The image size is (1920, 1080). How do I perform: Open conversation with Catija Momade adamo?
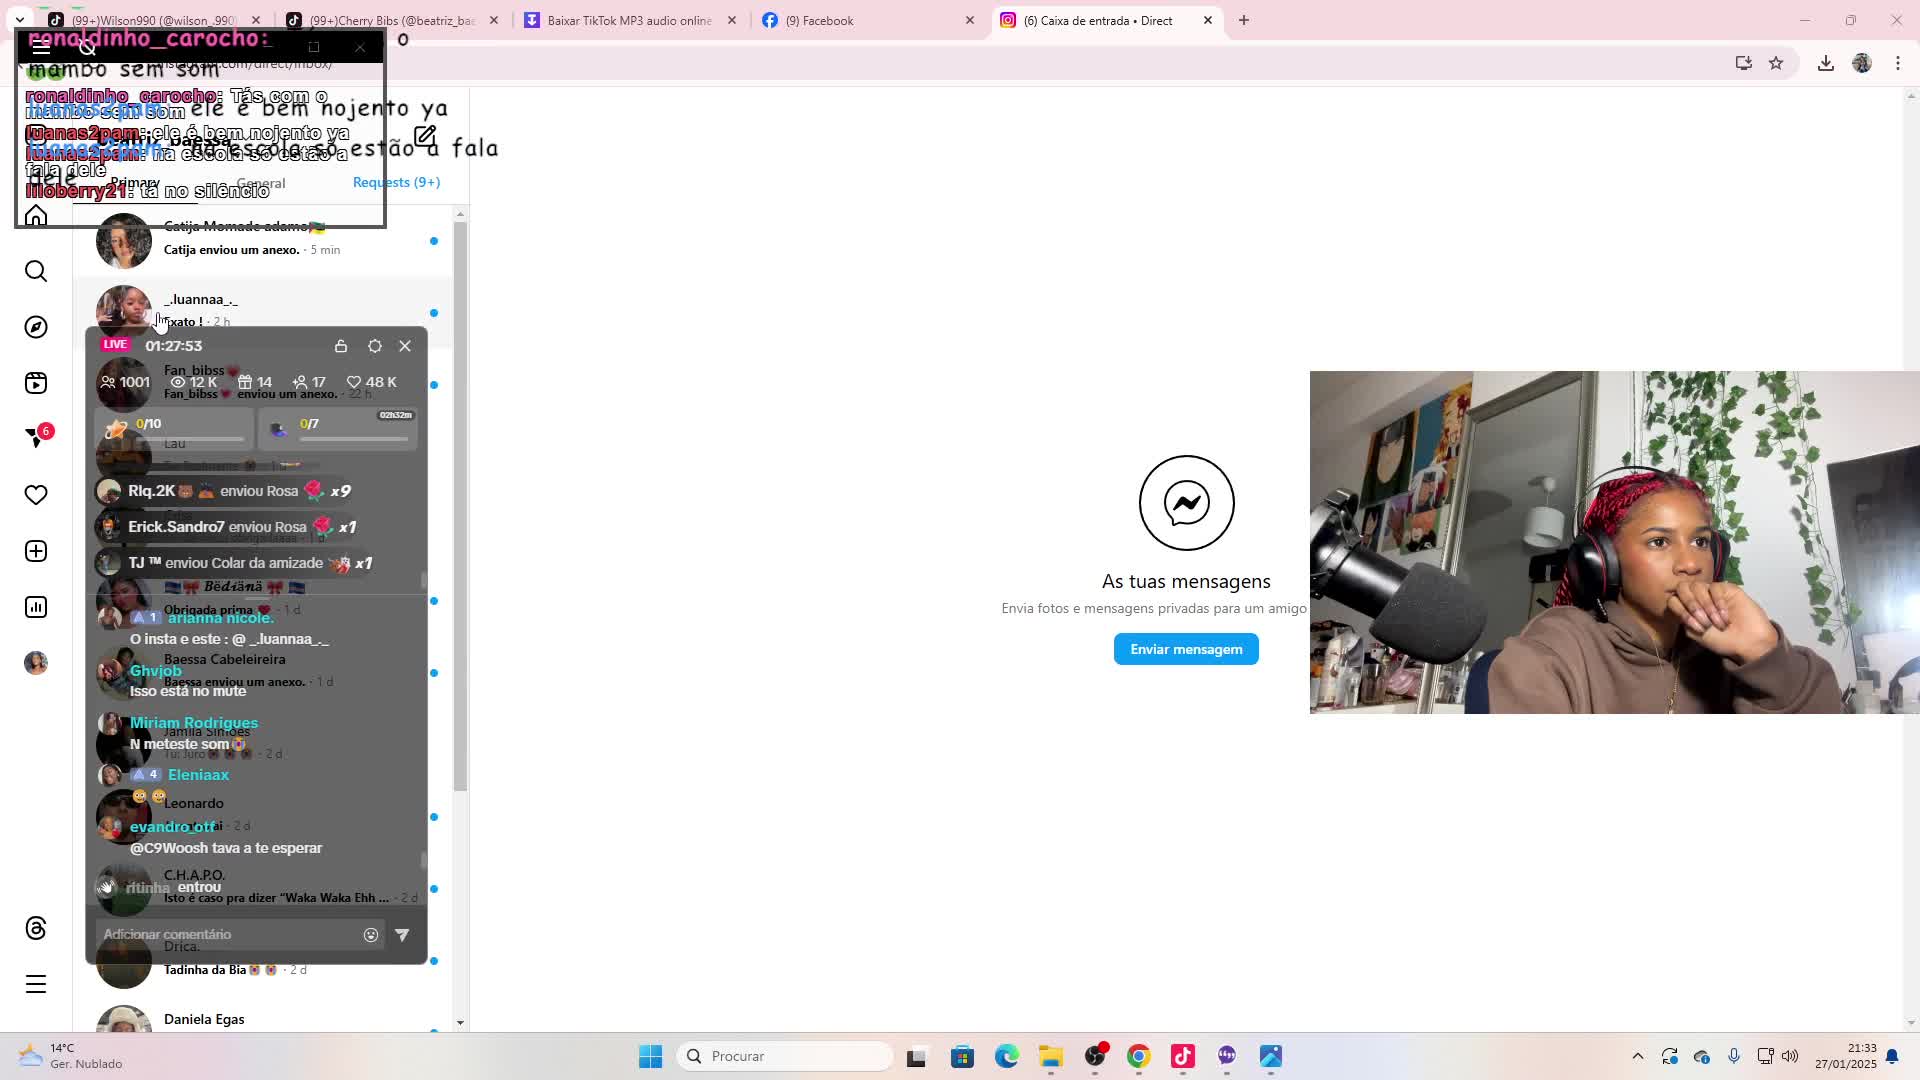(x=262, y=240)
